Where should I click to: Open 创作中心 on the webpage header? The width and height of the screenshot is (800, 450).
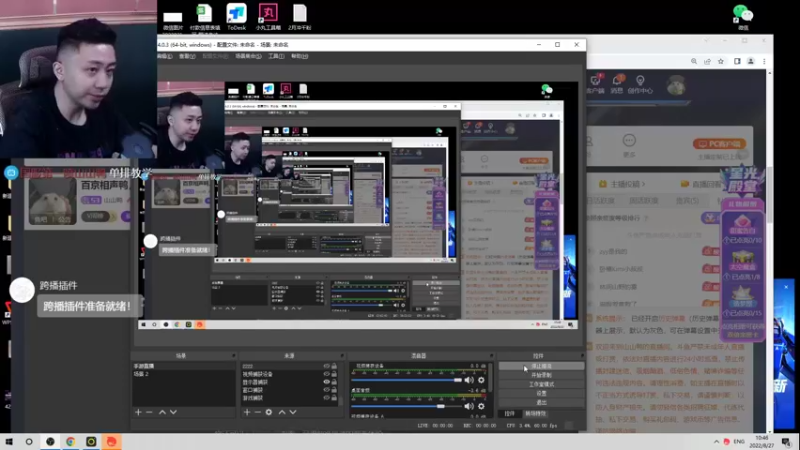pyautogui.click(x=640, y=84)
